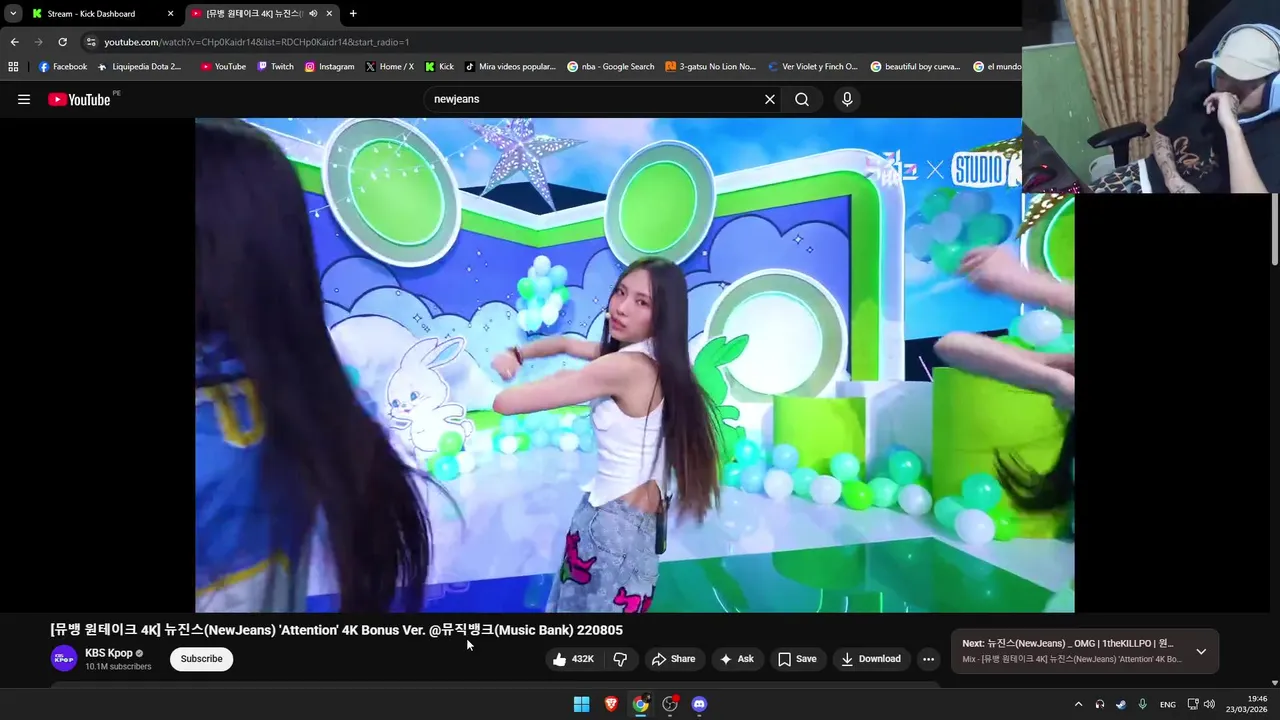Open the Facebook bookmark
1280x720 pixels.
pos(63,67)
